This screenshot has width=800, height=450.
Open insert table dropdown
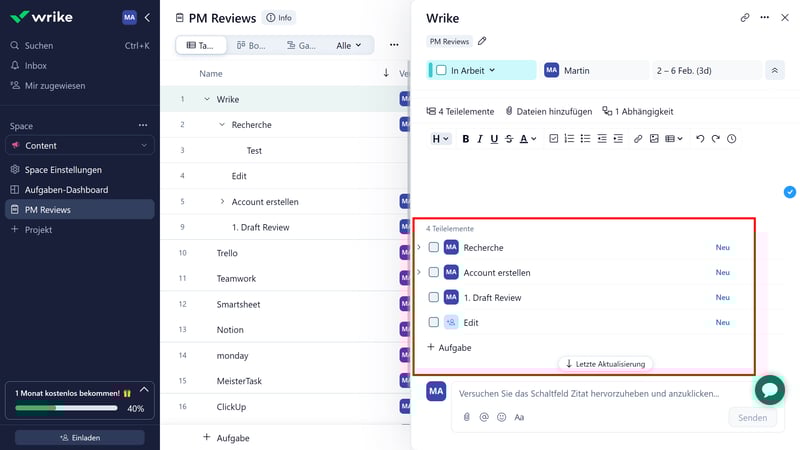click(x=674, y=139)
